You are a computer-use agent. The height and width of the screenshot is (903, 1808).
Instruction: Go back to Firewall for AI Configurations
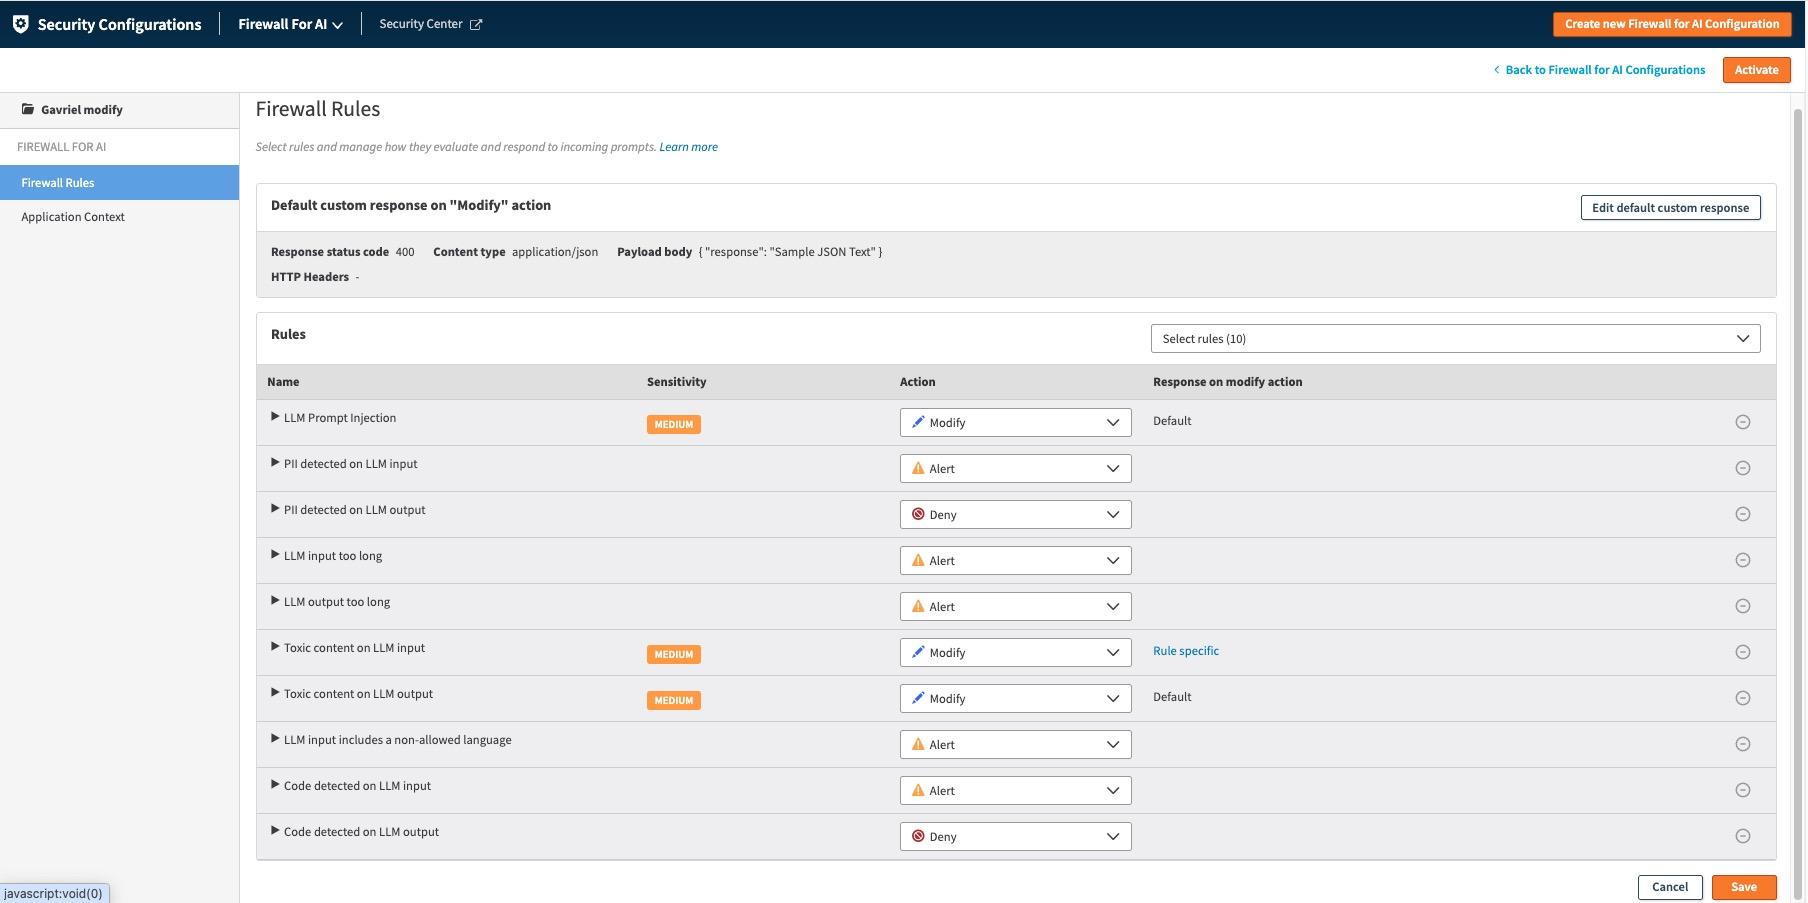click(1599, 70)
